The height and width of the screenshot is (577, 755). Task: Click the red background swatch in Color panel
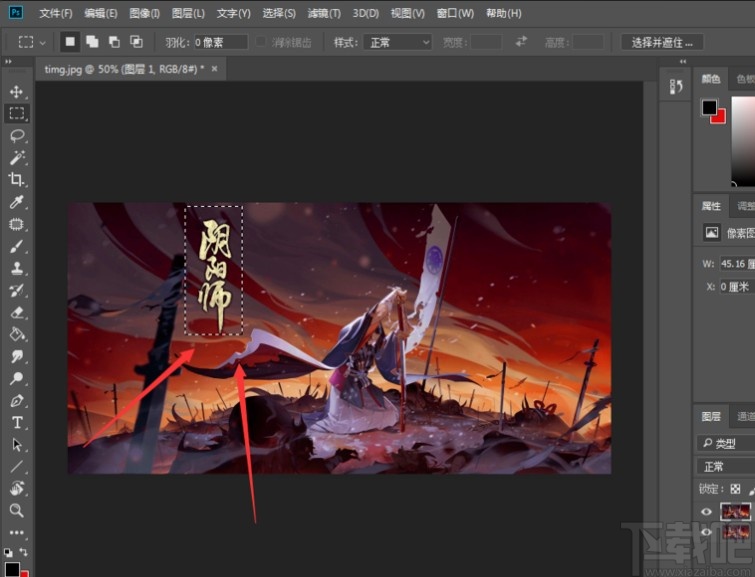[719, 117]
